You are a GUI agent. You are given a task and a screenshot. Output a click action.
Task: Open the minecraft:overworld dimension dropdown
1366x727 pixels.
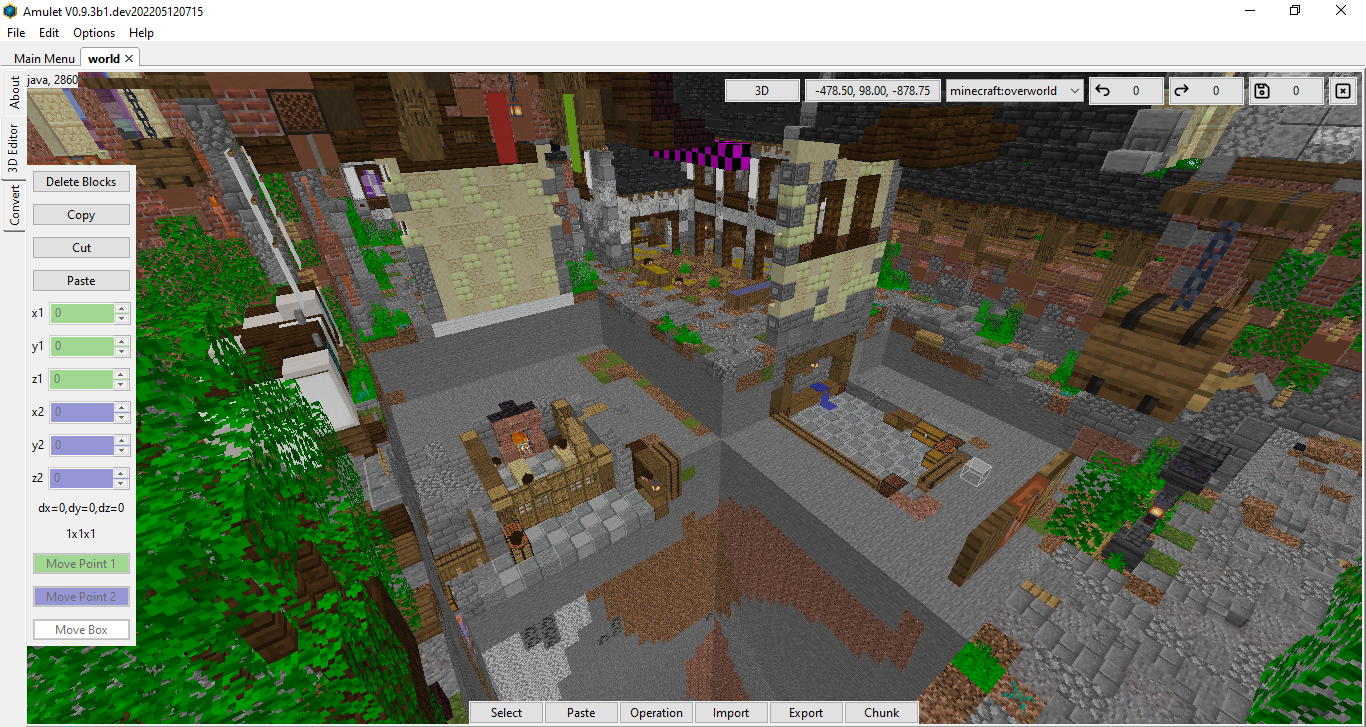pyautogui.click(x=1014, y=90)
